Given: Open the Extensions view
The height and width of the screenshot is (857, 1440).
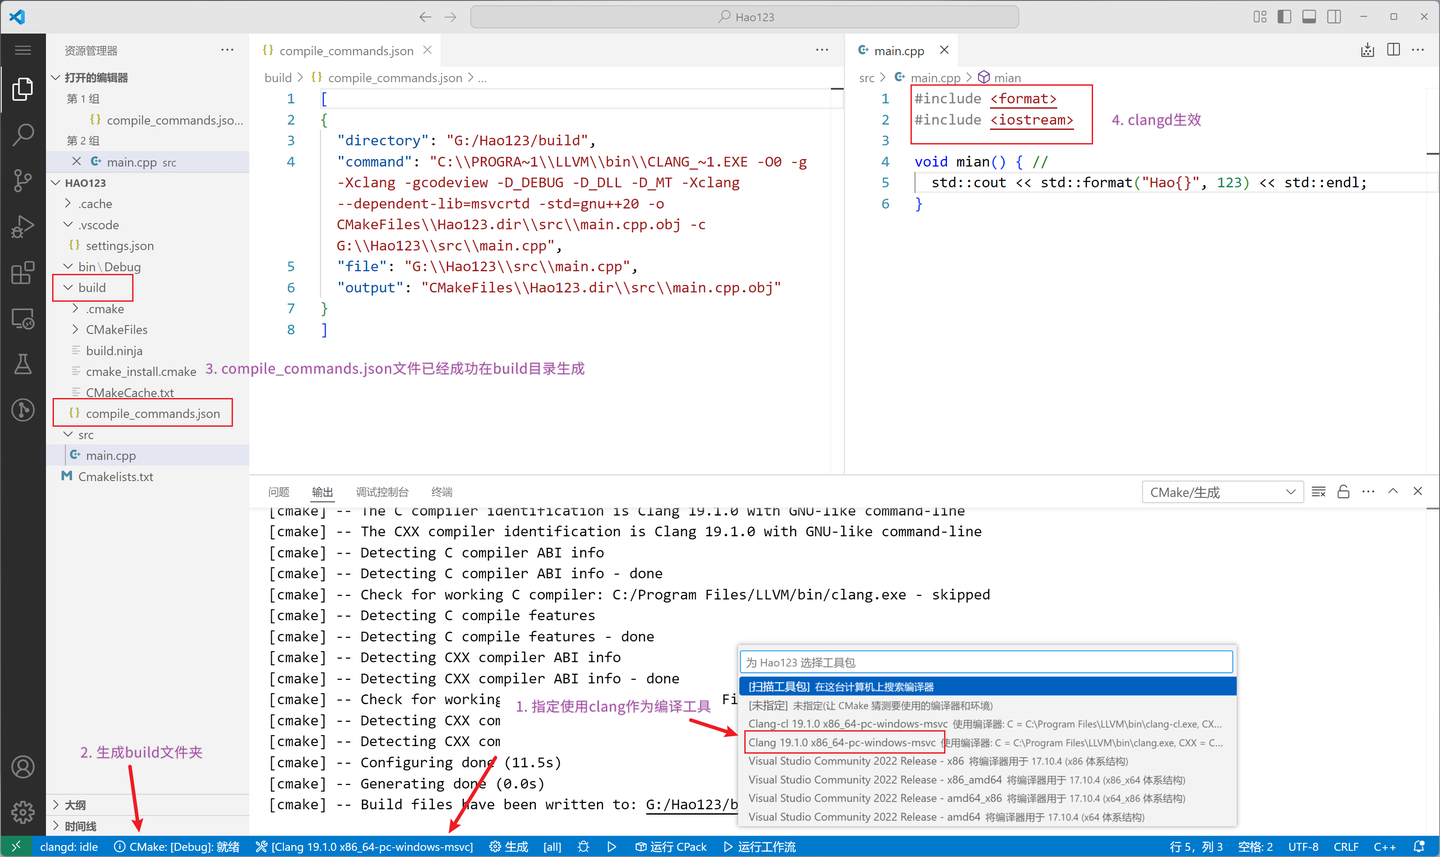Looking at the screenshot, I should click(23, 272).
